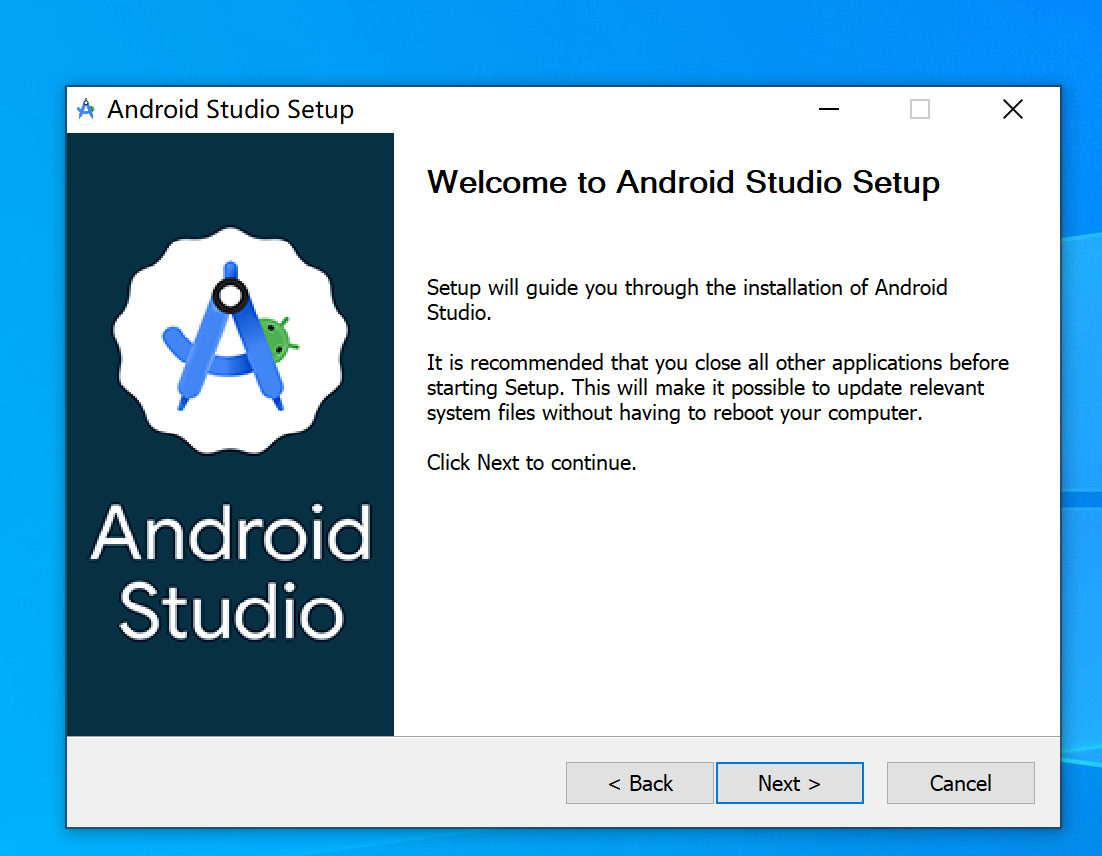The image size is (1102, 856).
Task: Click the Next > button
Action: coord(789,783)
